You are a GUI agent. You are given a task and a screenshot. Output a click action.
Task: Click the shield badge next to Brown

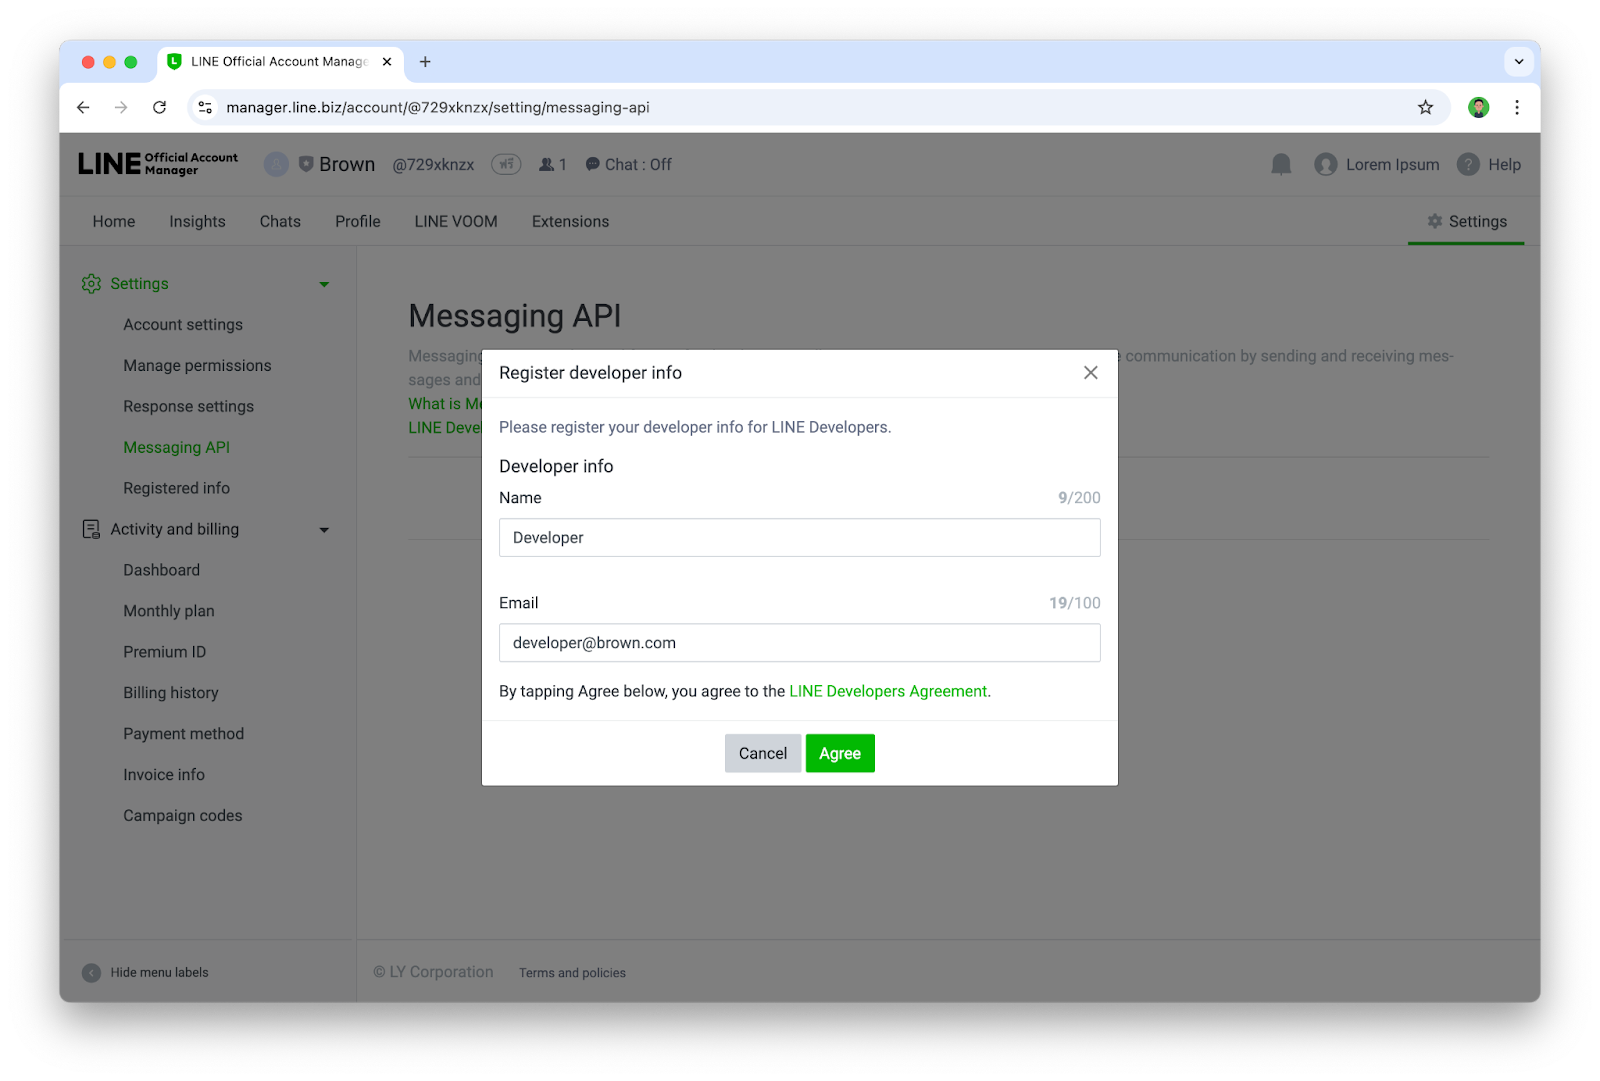pos(306,164)
